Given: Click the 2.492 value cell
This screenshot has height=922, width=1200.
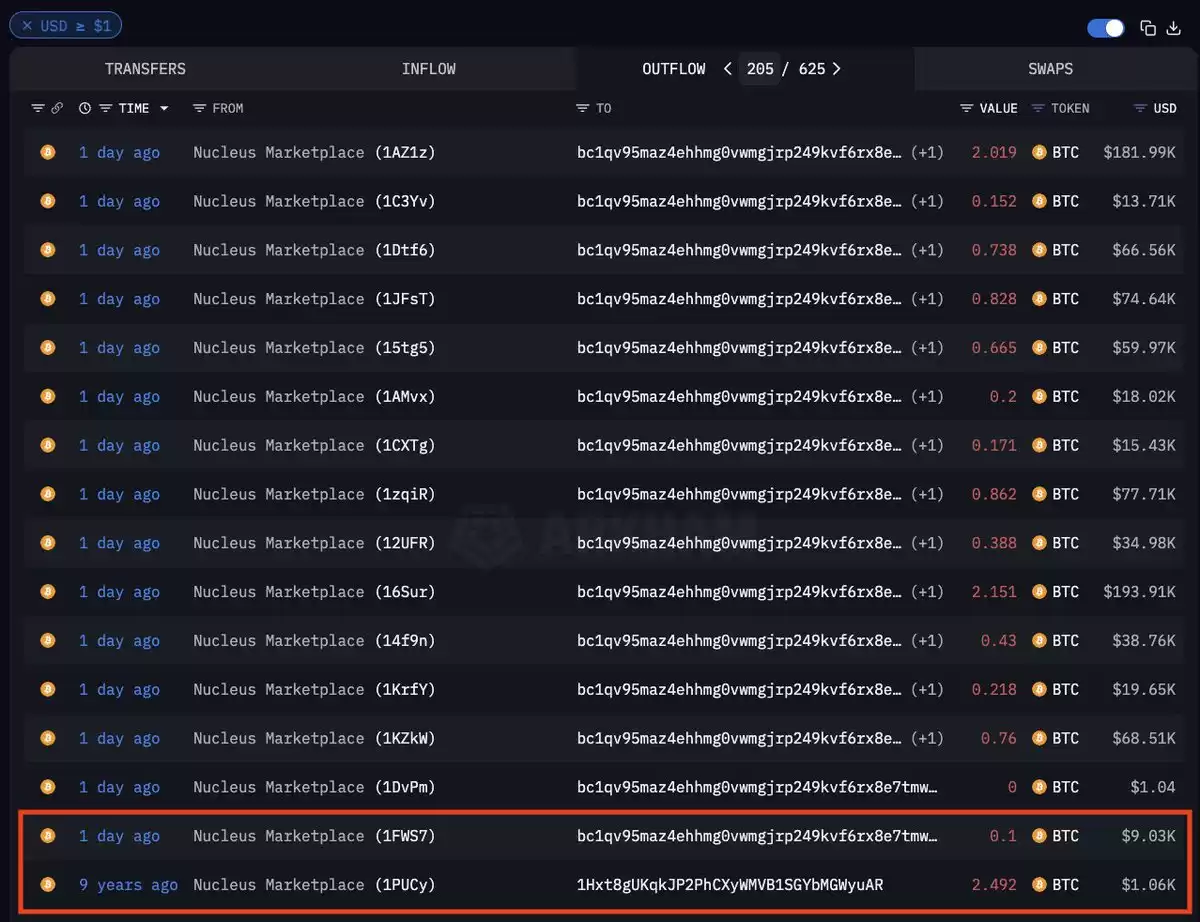Looking at the screenshot, I should pyautogui.click(x=994, y=885).
